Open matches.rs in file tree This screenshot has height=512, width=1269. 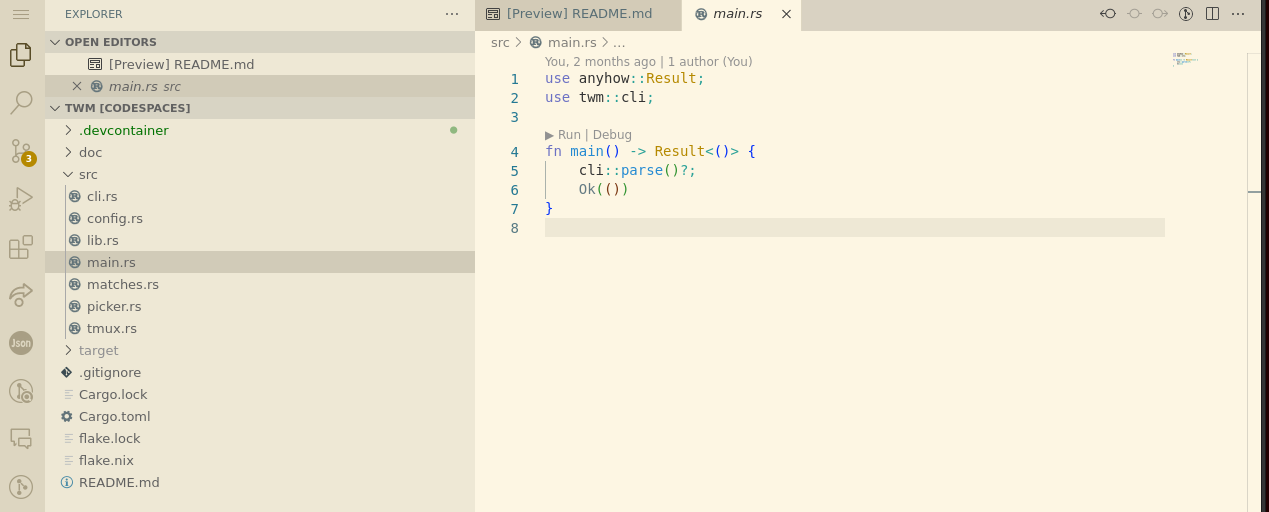pyautogui.click(x=260, y=284)
